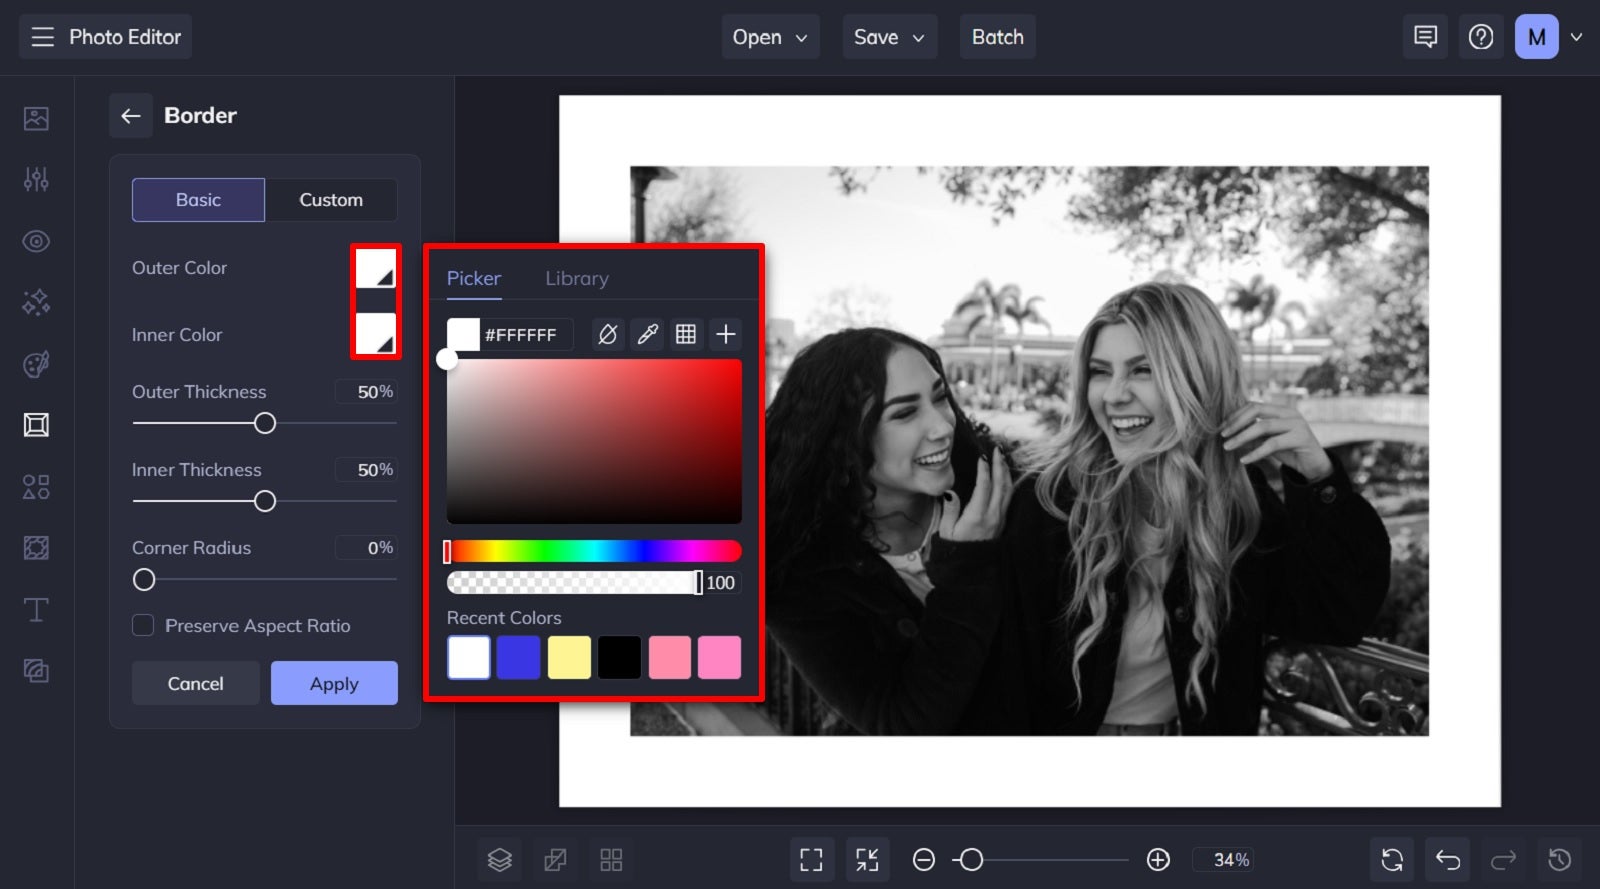Click the opacity value field showing 100
Viewport: 1600px width, 889px height.
pos(721,583)
